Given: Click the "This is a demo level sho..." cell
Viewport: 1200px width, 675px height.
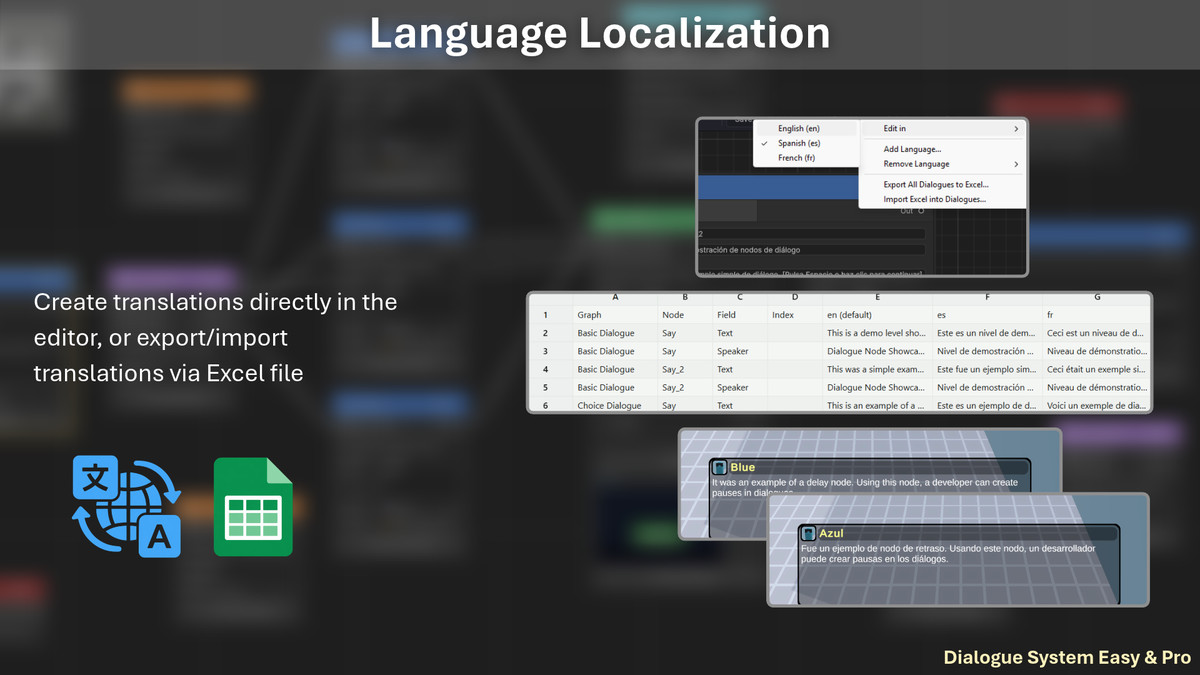Looking at the screenshot, I should [877, 333].
